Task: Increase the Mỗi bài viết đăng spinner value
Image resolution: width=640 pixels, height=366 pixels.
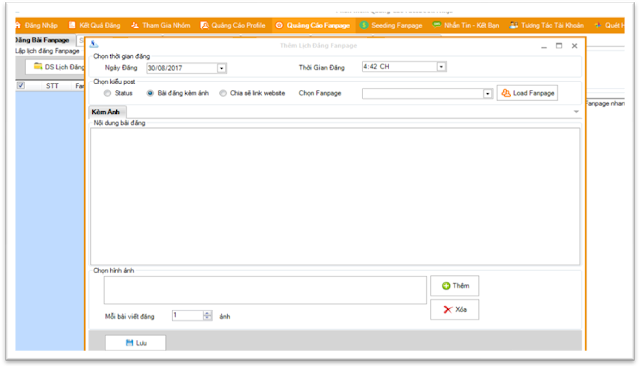Action: (207, 313)
